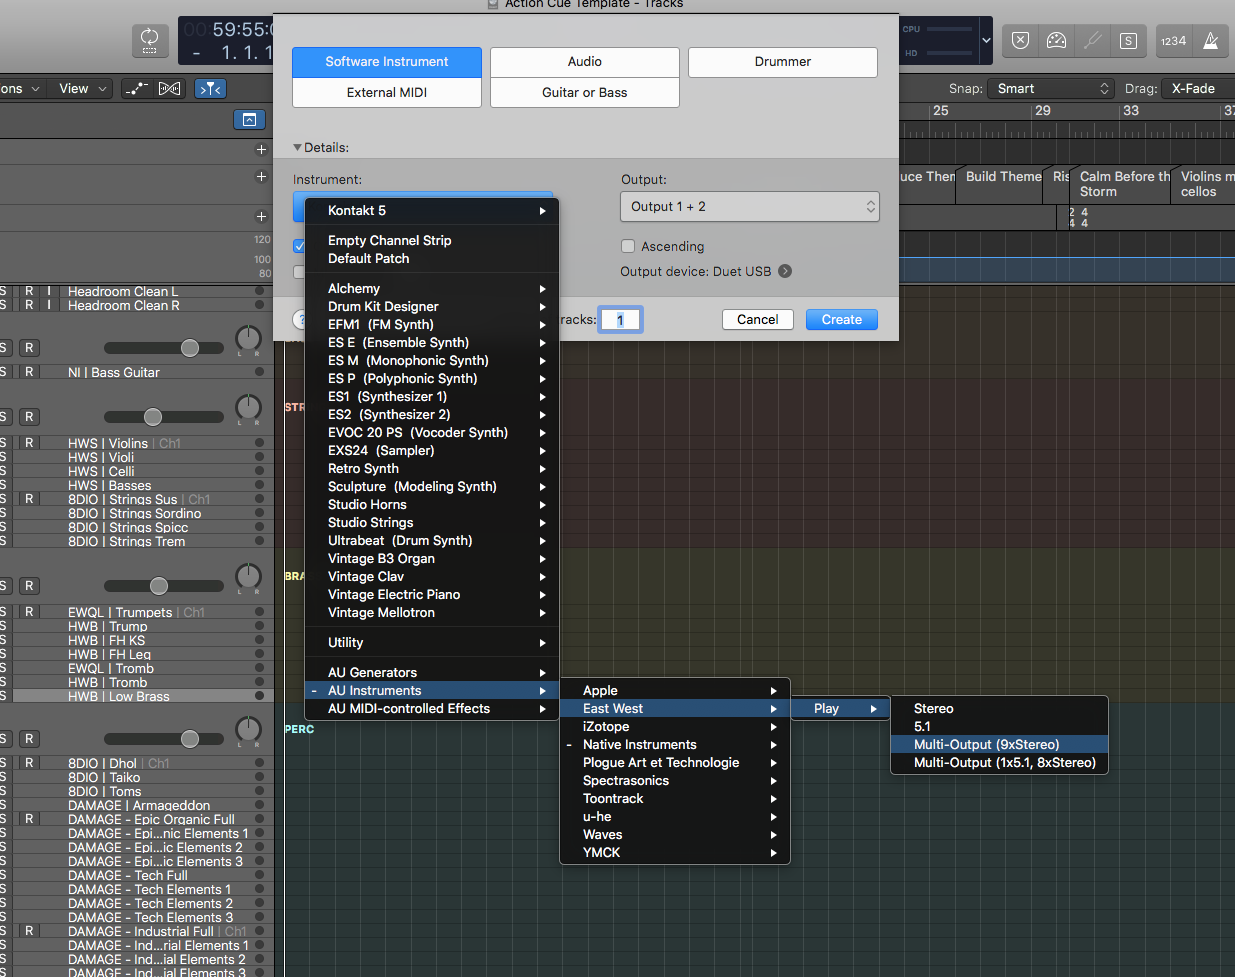Toggle the 1234 Count-in button
Viewport: 1235px width, 977px height.
pyautogui.click(x=1174, y=41)
